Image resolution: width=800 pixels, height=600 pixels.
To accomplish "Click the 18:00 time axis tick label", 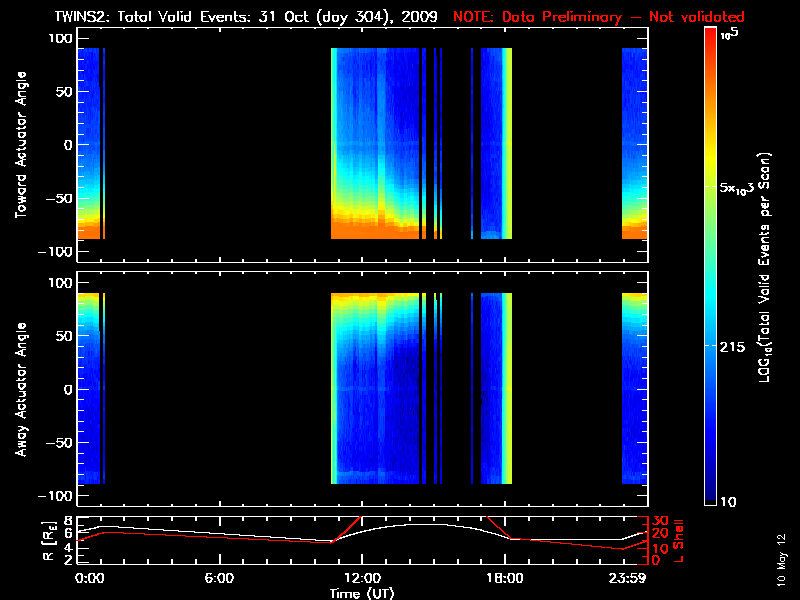I will (x=503, y=579).
